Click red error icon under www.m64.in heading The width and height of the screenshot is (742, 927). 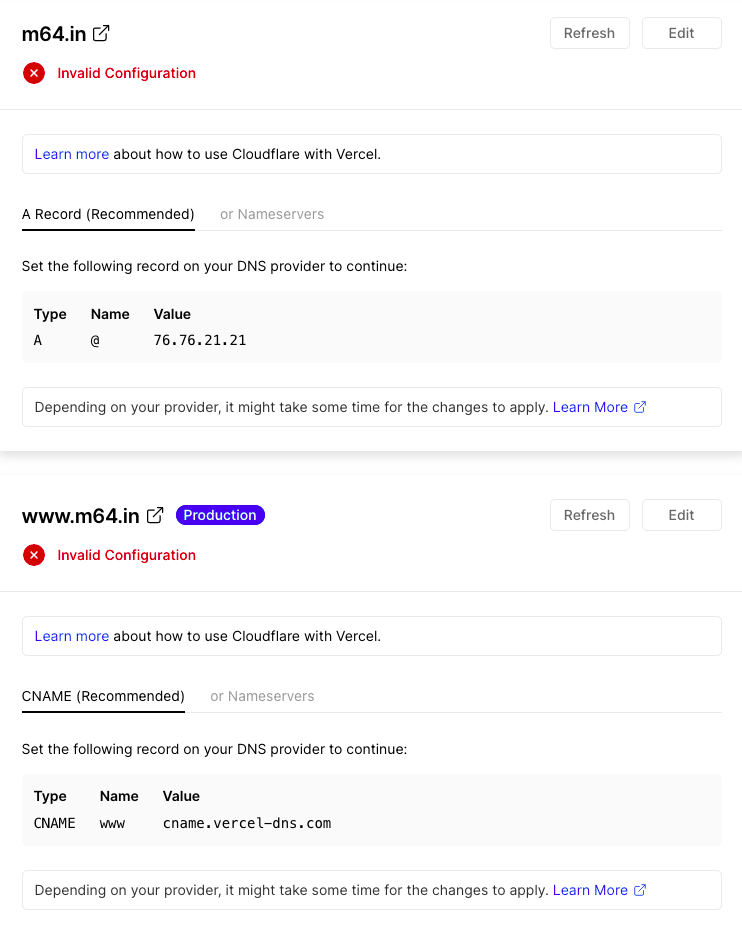(x=34, y=555)
